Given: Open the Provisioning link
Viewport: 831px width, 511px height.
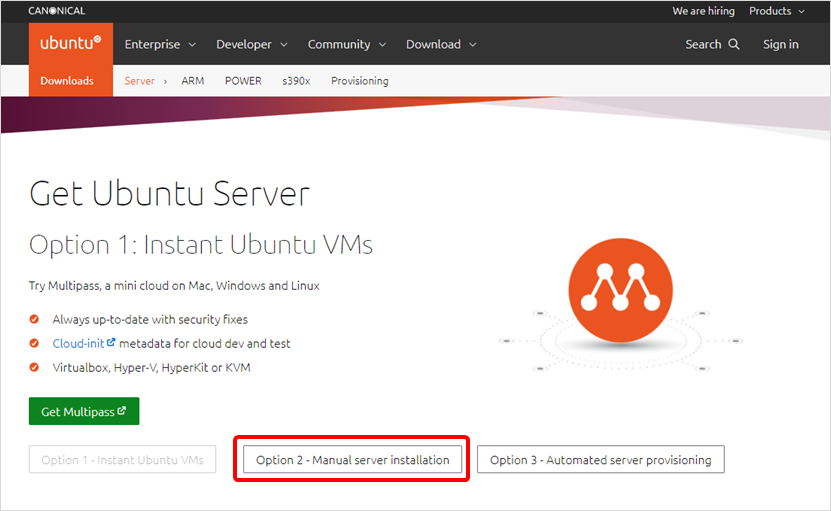Looking at the screenshot, I should [360, 81].
